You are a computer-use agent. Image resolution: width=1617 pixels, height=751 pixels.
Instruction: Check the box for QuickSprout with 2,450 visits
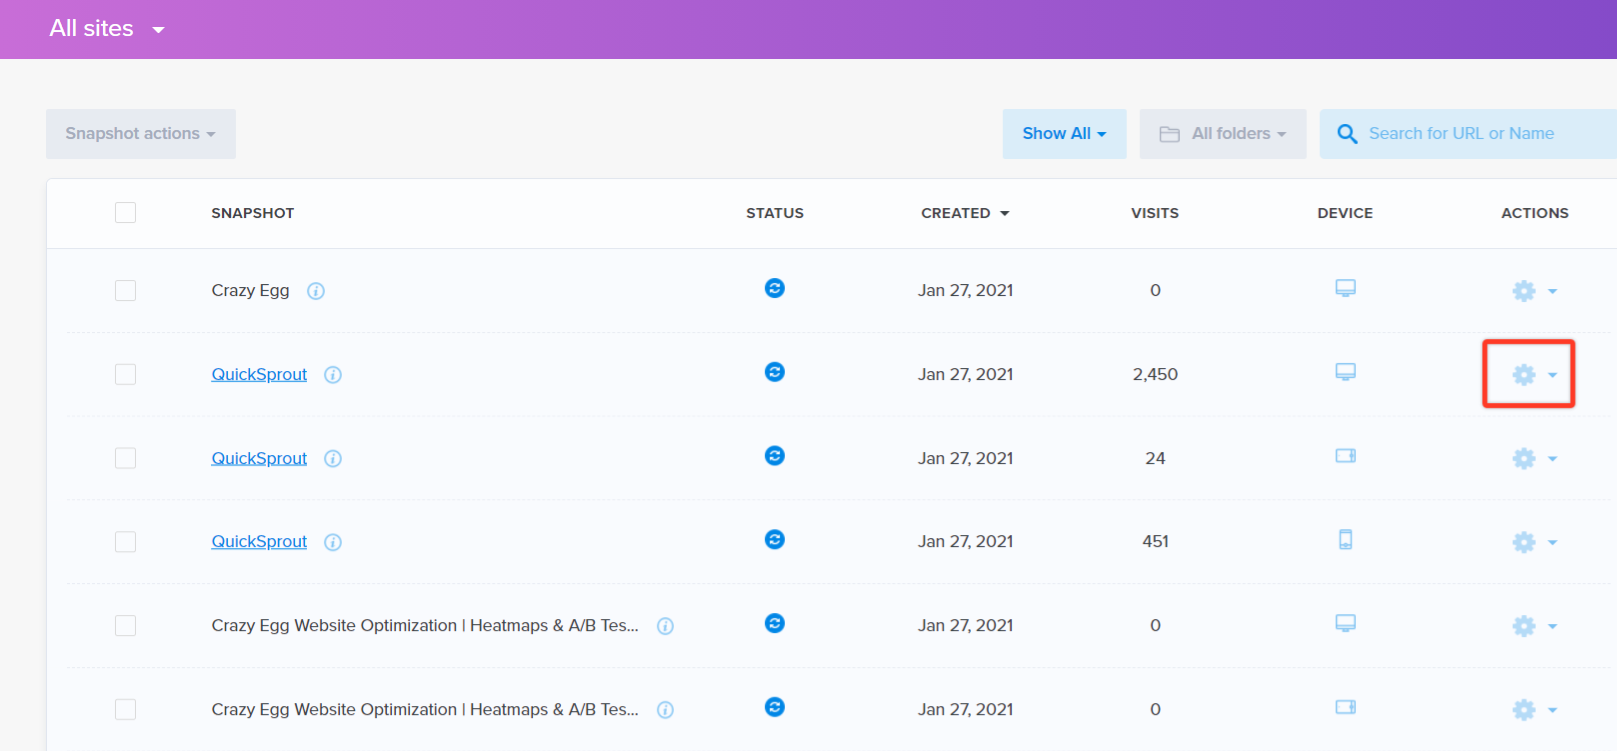pos(125,375)
